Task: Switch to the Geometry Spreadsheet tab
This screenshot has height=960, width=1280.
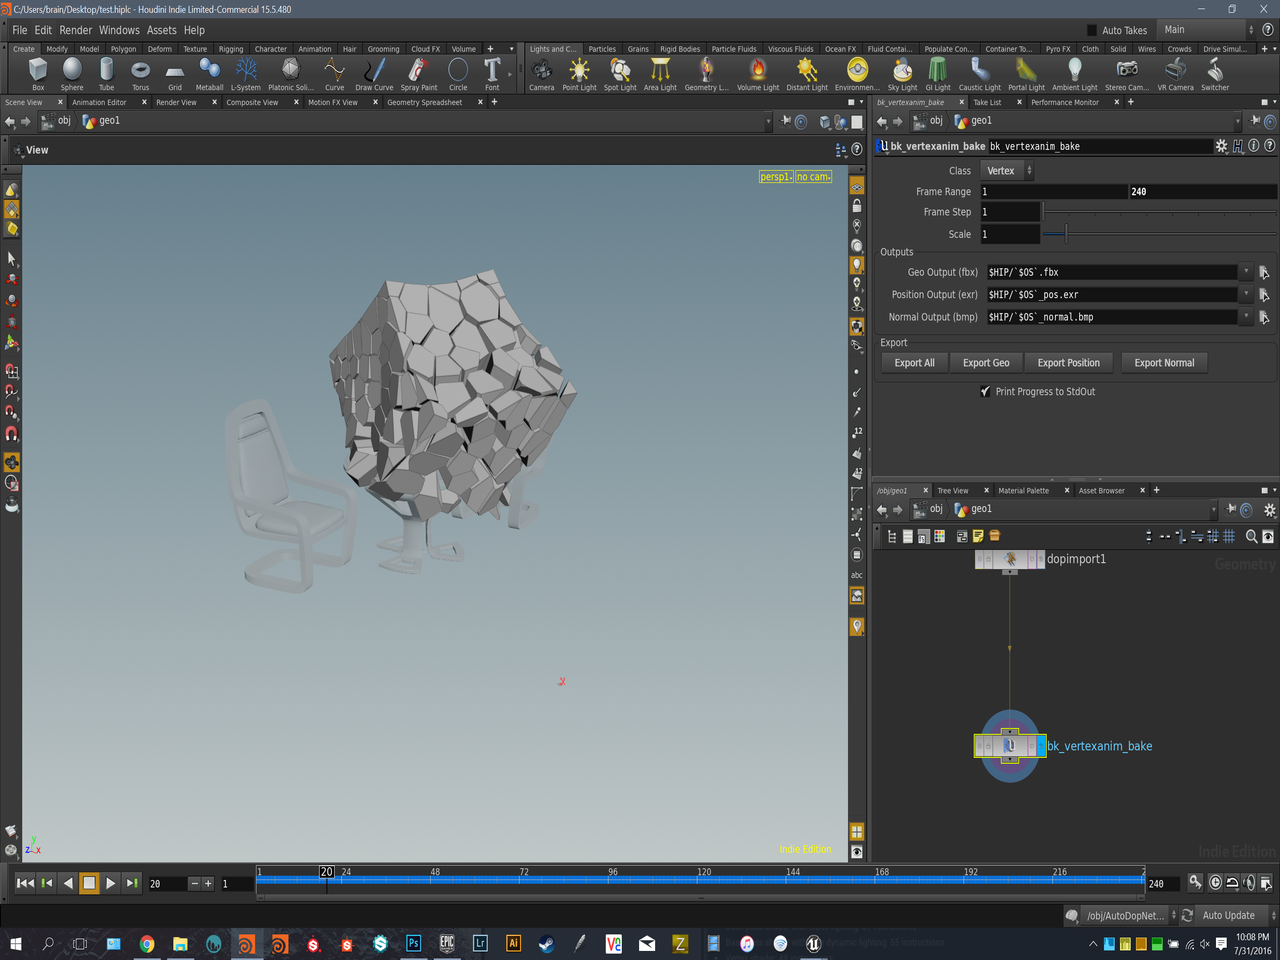Action: click(424, 102)
